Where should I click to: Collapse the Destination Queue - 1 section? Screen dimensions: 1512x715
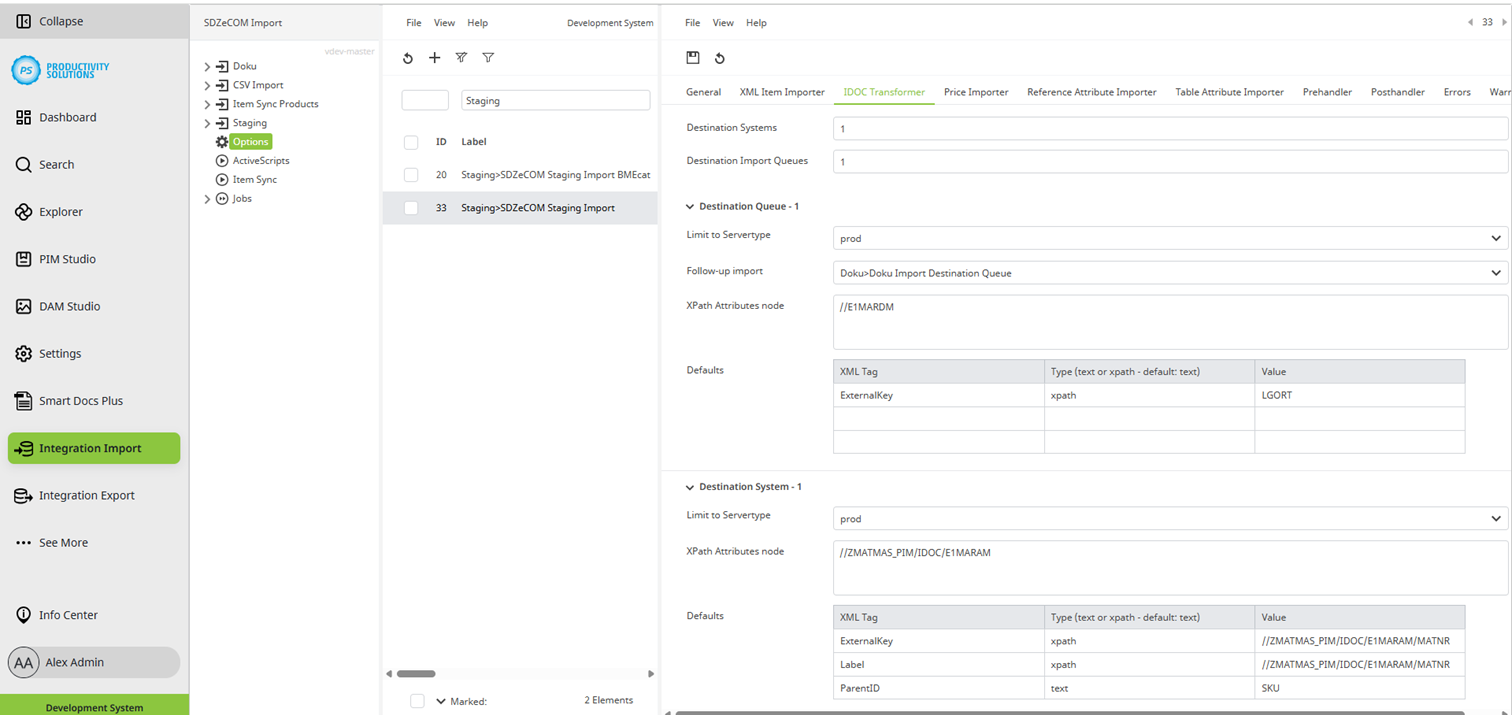pos(688,206)
